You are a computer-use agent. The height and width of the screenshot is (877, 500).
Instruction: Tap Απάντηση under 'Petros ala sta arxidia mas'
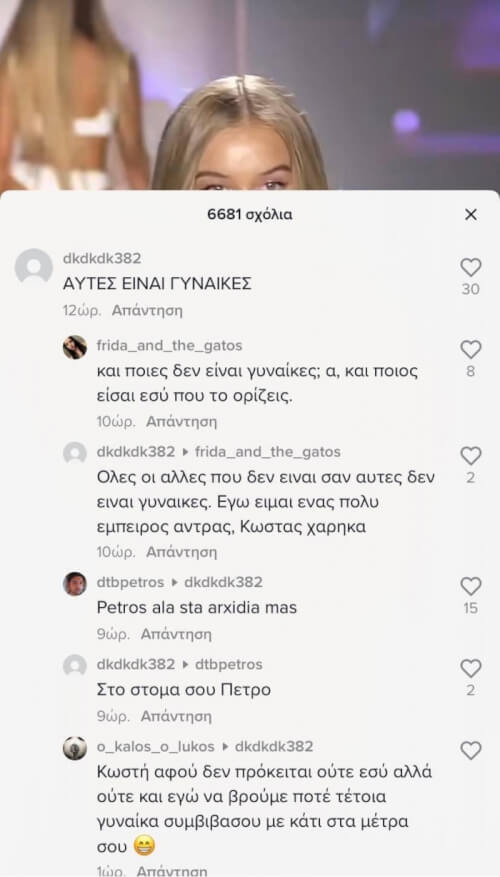coord(176,634)
